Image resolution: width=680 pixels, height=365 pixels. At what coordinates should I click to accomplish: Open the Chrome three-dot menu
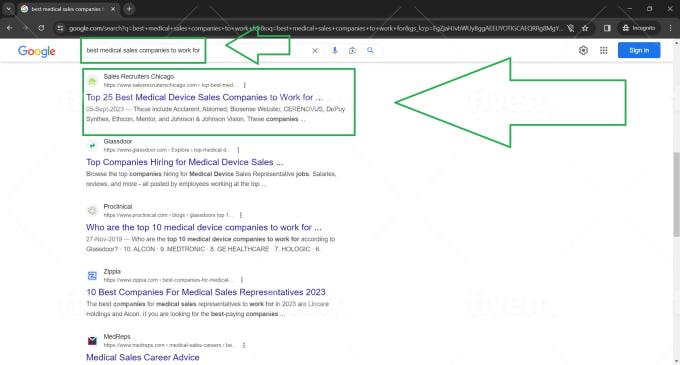coord(670,28)
